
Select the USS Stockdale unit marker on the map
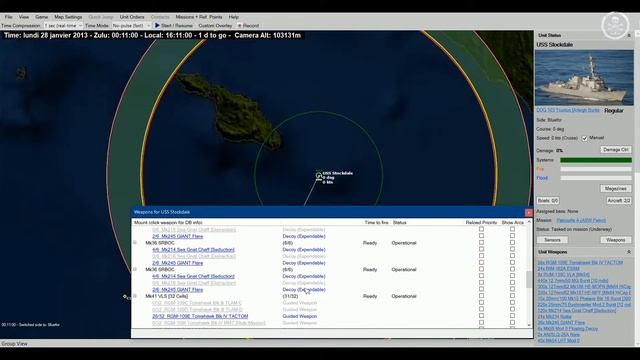click(318, 176)
